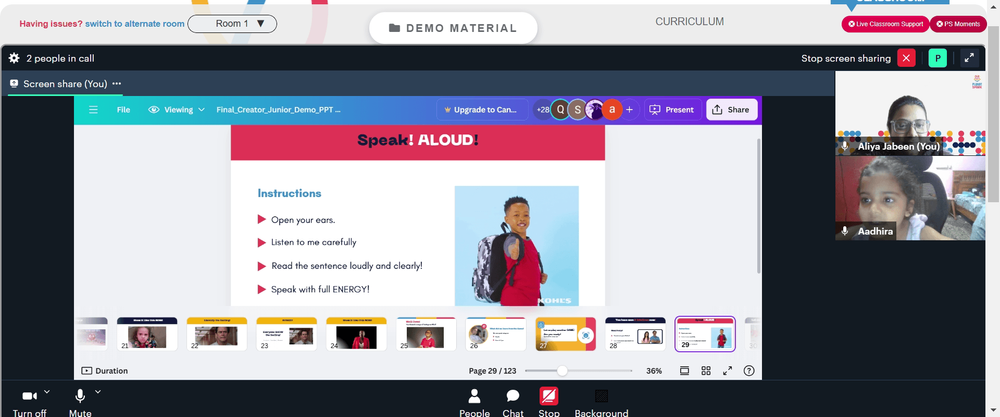Click switch to alternate room link
Screen dimensions: 1000x417
coord(135,24)
